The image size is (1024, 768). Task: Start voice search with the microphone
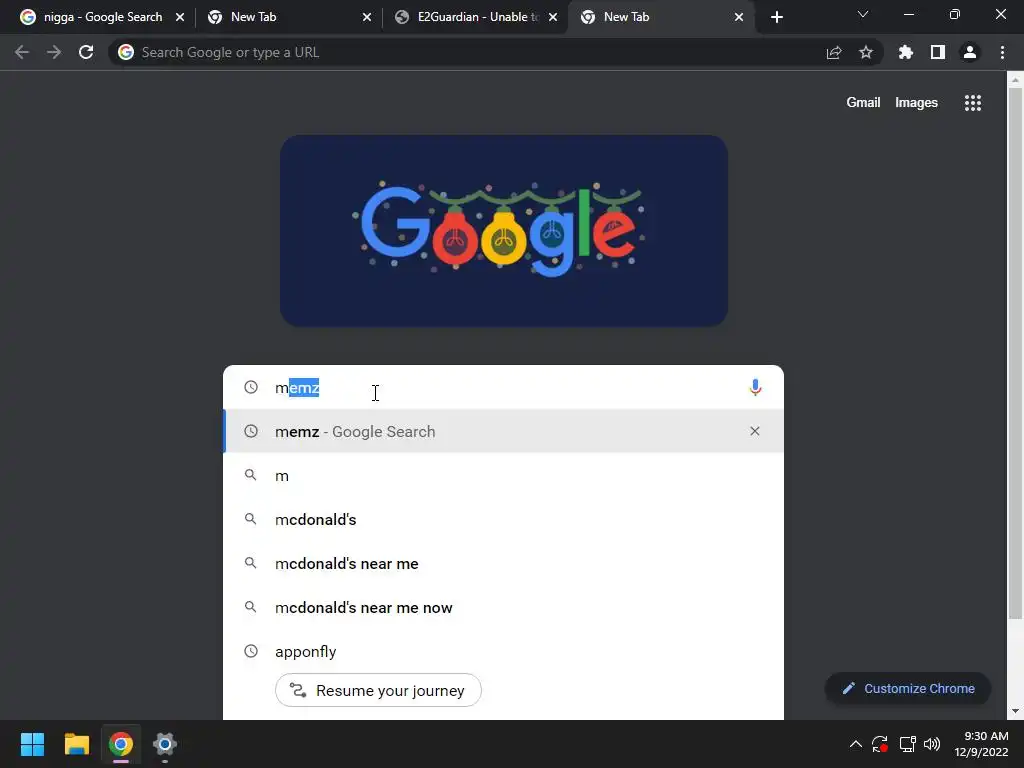755,387
